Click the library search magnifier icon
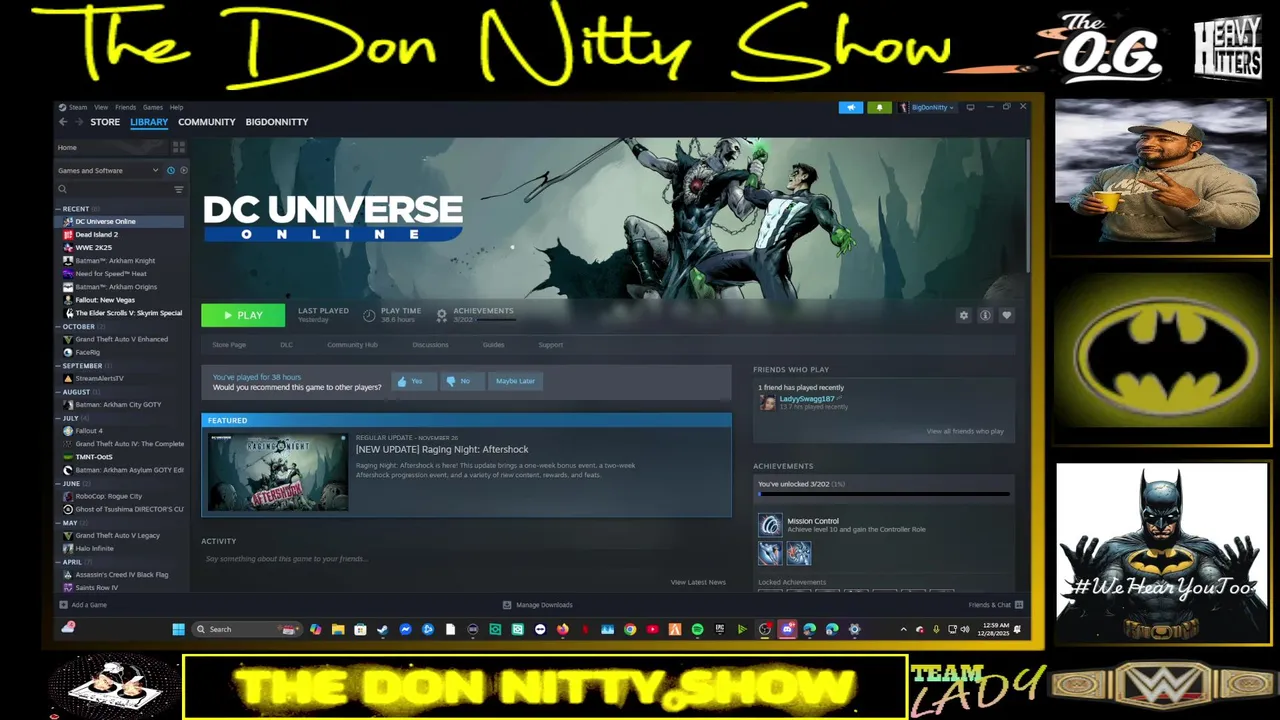The height and width of the screenshot is (720, 1280). (62, 189)
